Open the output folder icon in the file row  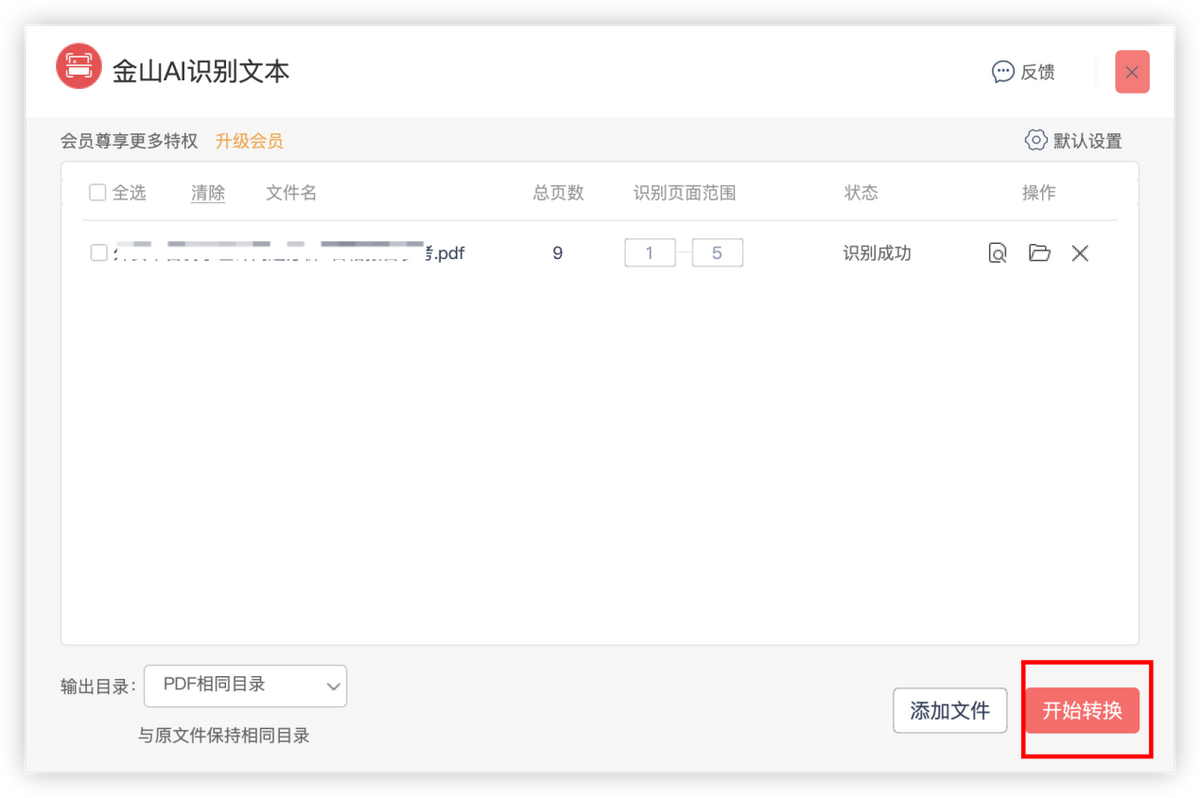tap(1039, 253)
